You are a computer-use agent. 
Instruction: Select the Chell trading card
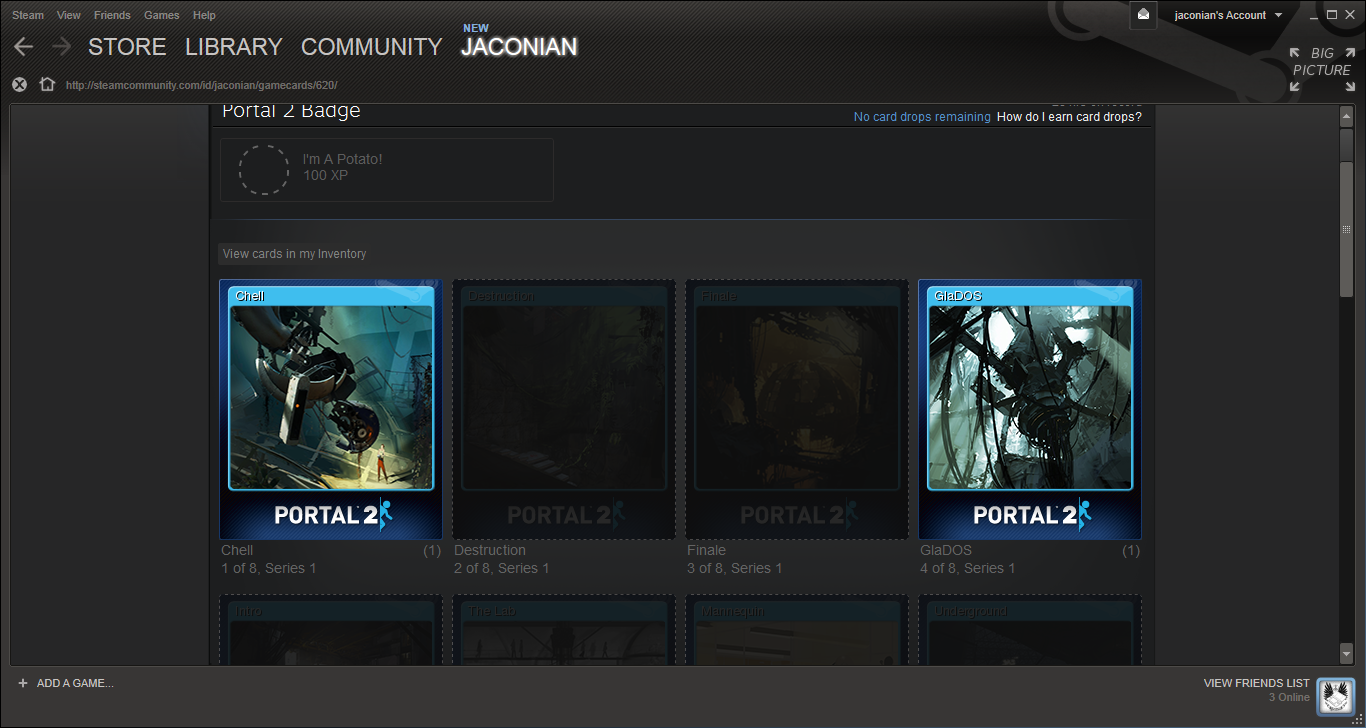point(330,409)
